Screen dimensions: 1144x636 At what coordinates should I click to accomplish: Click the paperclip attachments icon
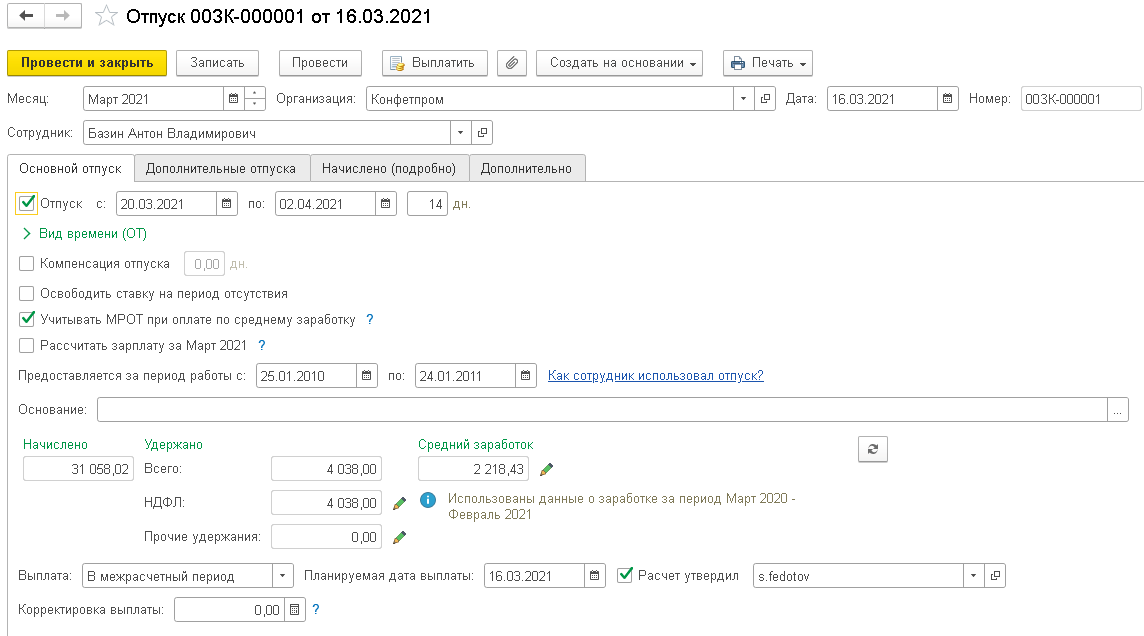(x=511, y=63)
